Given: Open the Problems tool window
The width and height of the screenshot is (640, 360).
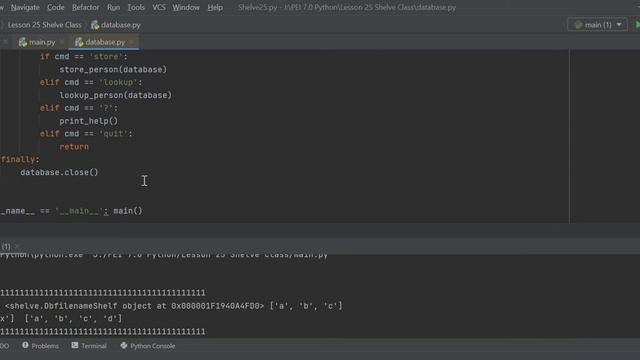Looking at the screenshot, I should [x=40, y=346].
